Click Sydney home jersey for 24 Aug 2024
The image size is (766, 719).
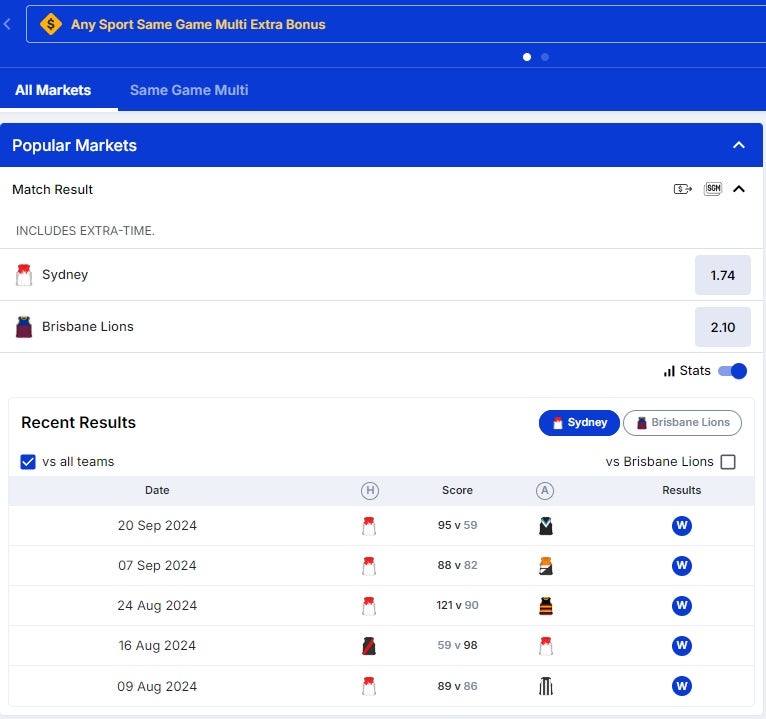369,606
